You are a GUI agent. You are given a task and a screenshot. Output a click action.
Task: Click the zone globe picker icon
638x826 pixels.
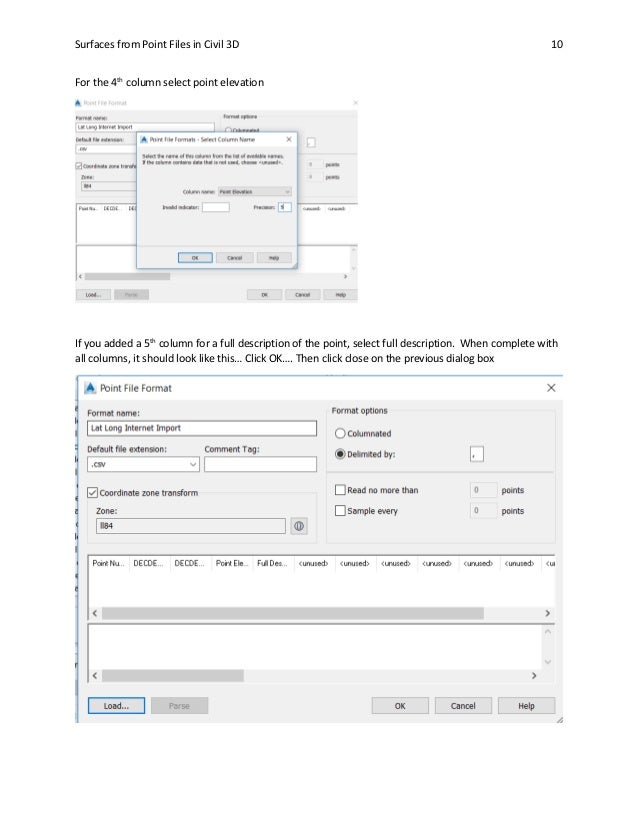tap(299, 526)
